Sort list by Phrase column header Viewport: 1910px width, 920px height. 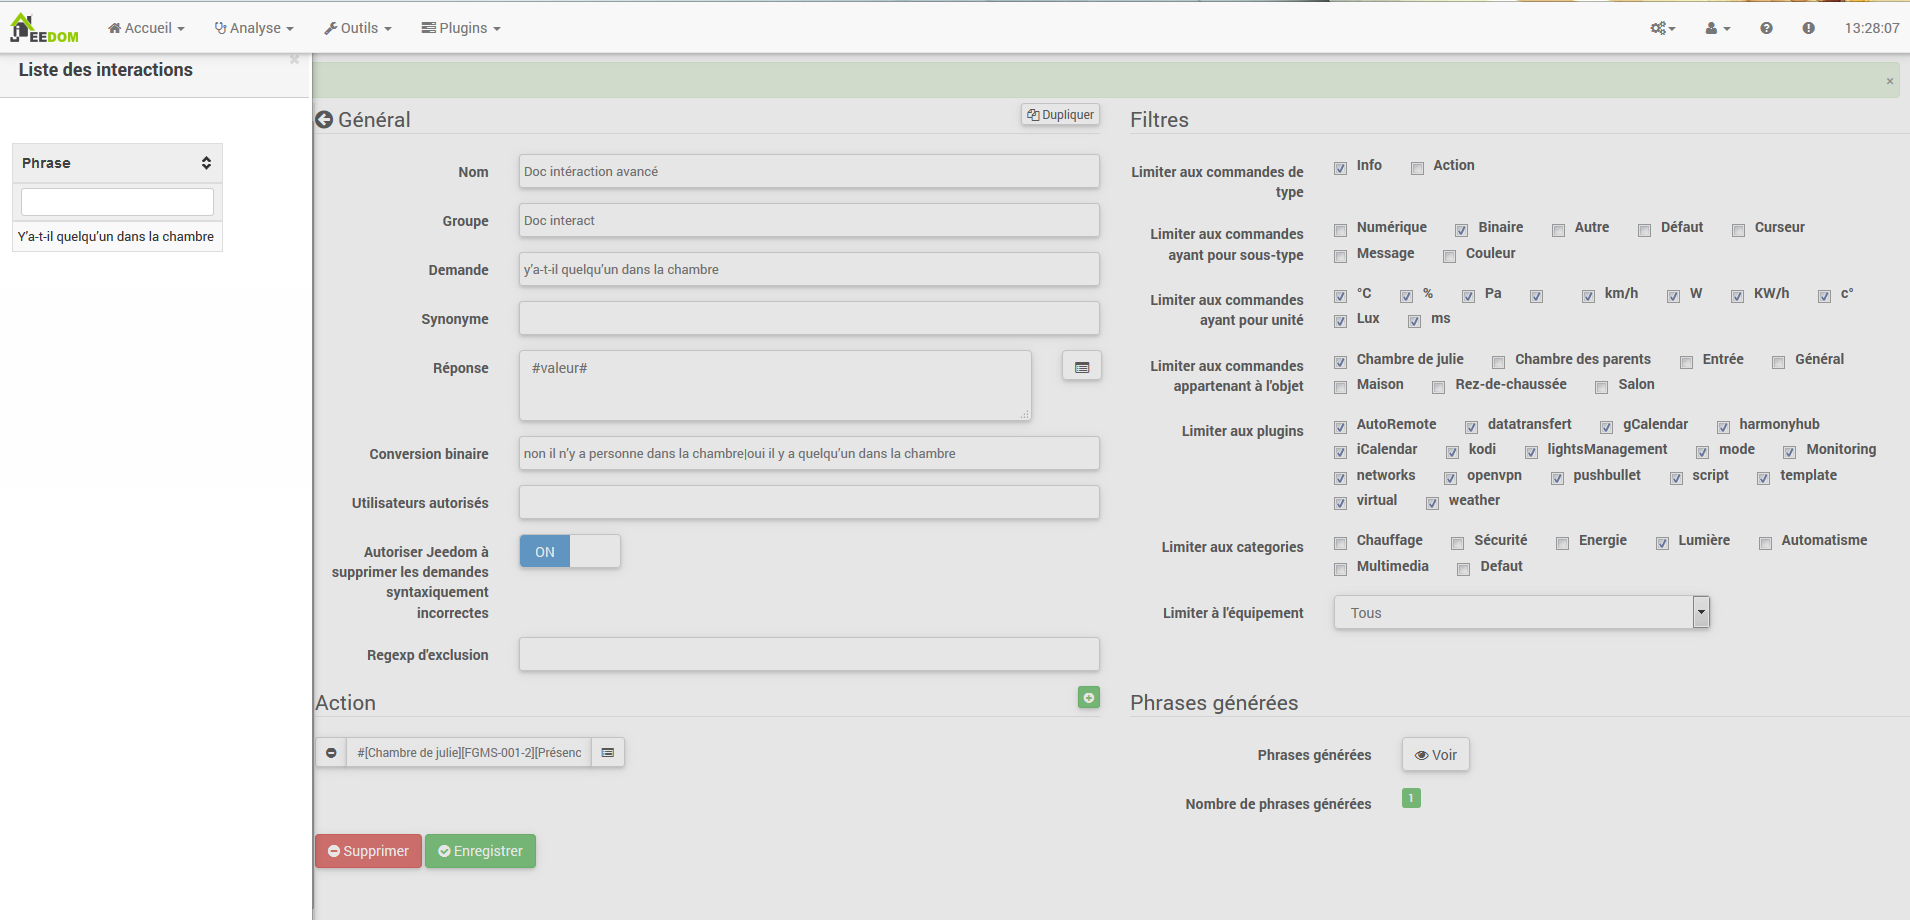point(117,163)
